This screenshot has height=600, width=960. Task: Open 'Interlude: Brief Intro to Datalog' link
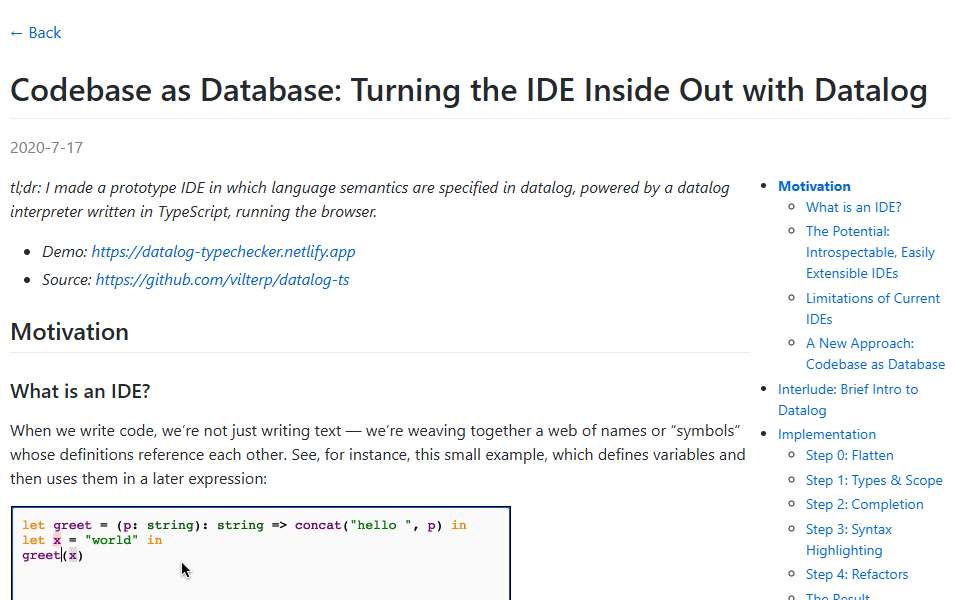(848, 400)
